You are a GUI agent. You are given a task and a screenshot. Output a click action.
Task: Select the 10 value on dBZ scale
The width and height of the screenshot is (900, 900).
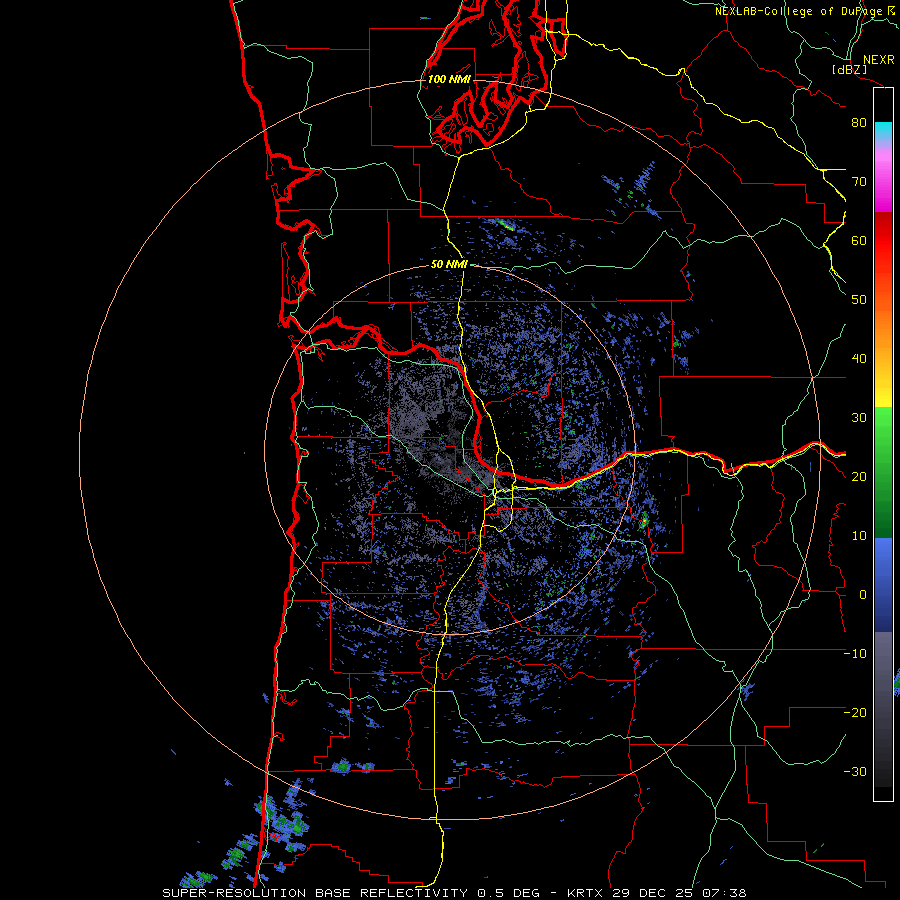click(859, 536)
